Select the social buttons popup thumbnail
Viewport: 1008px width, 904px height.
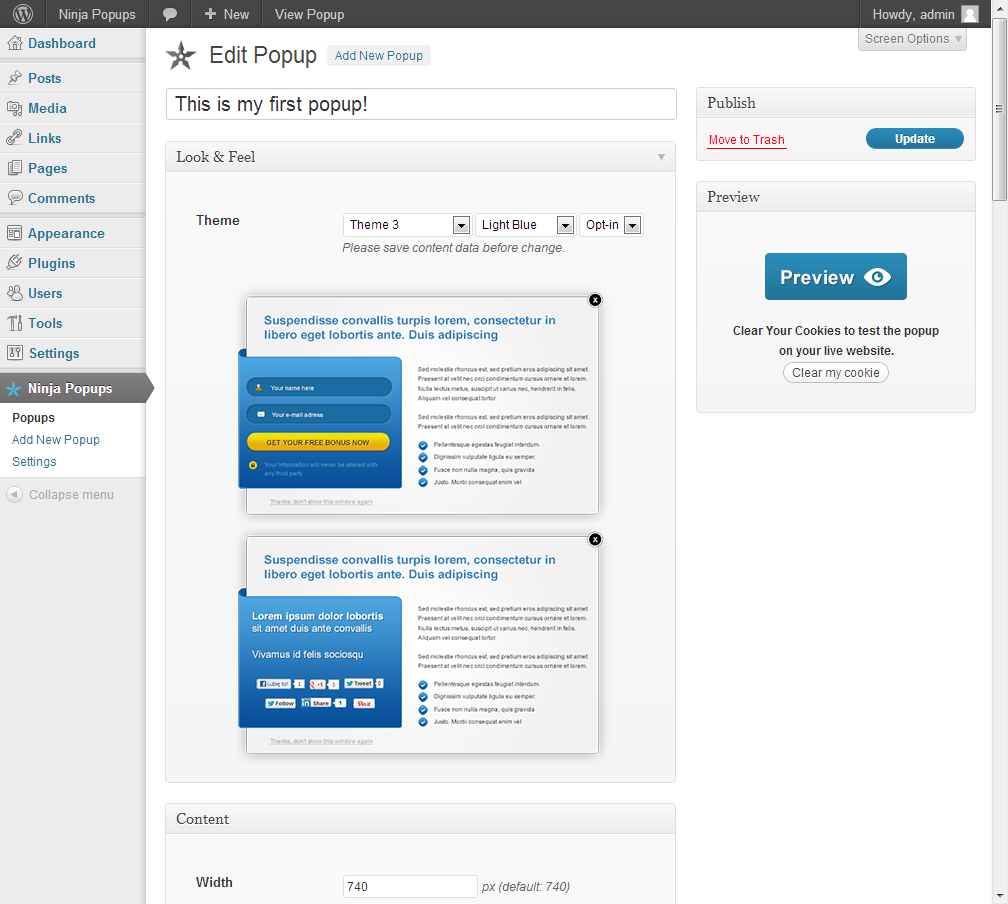pyautogui.click(x=418, y=644)
